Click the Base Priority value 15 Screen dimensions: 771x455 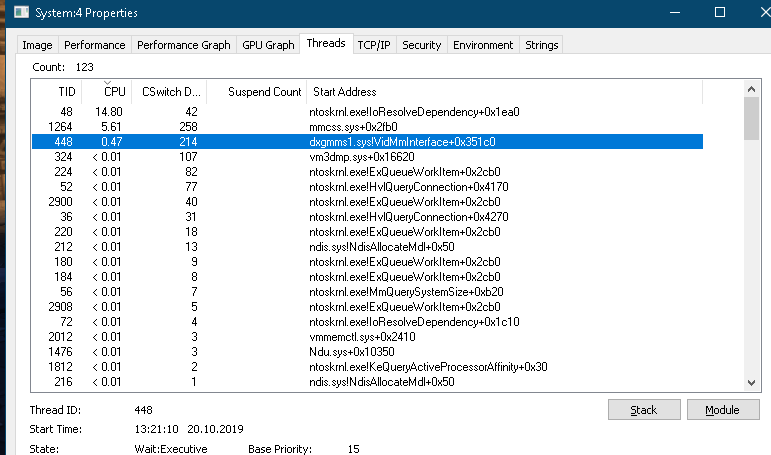(x=354, y=449)
